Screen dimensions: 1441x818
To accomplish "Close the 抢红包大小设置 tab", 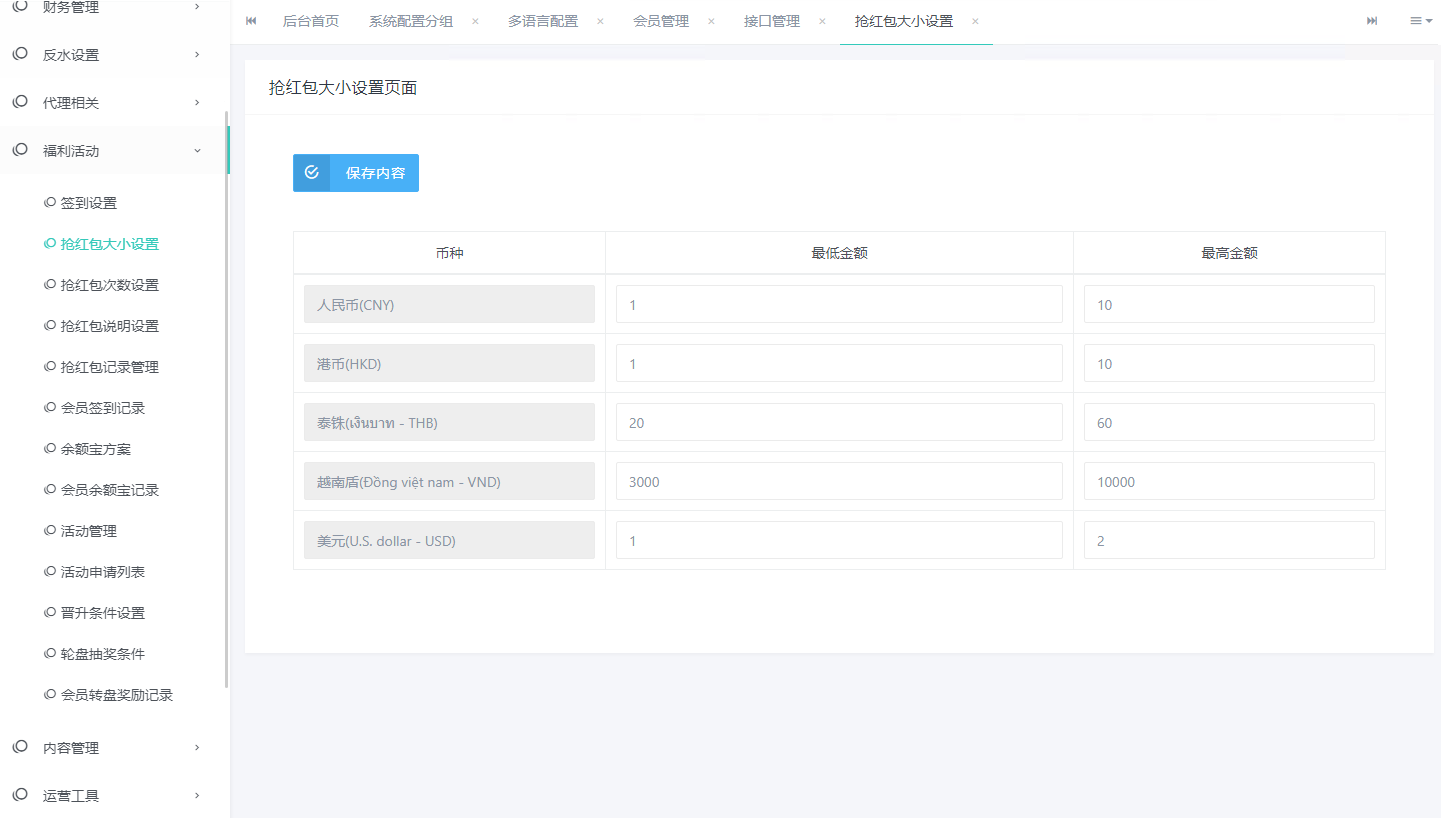I will click(975, 21).
